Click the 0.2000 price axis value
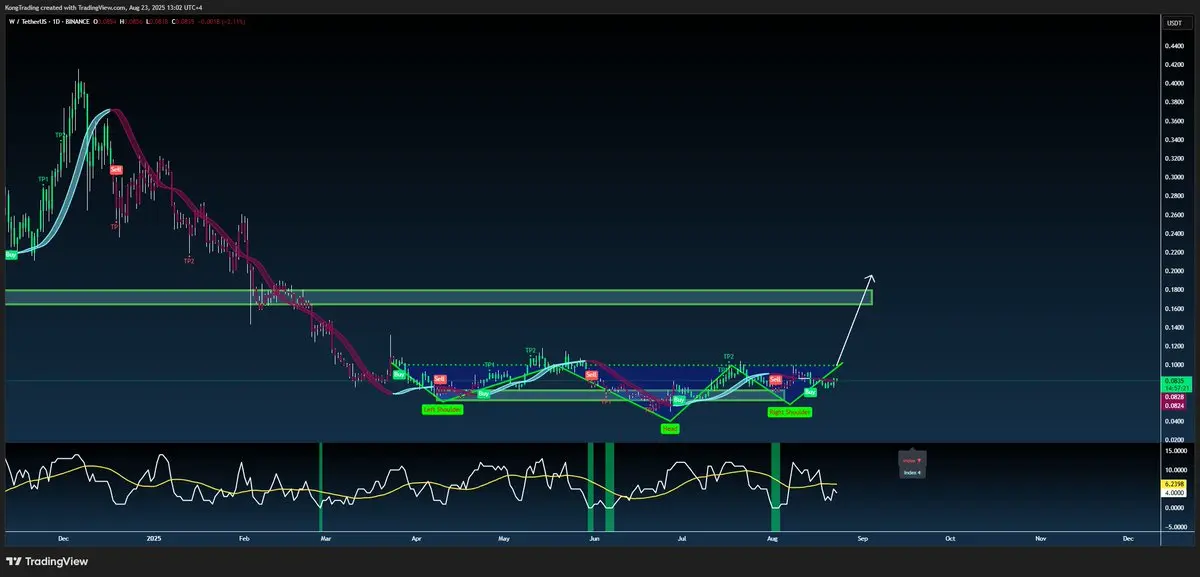This screenshot has width=1200, height=577. click(1173, 271)
